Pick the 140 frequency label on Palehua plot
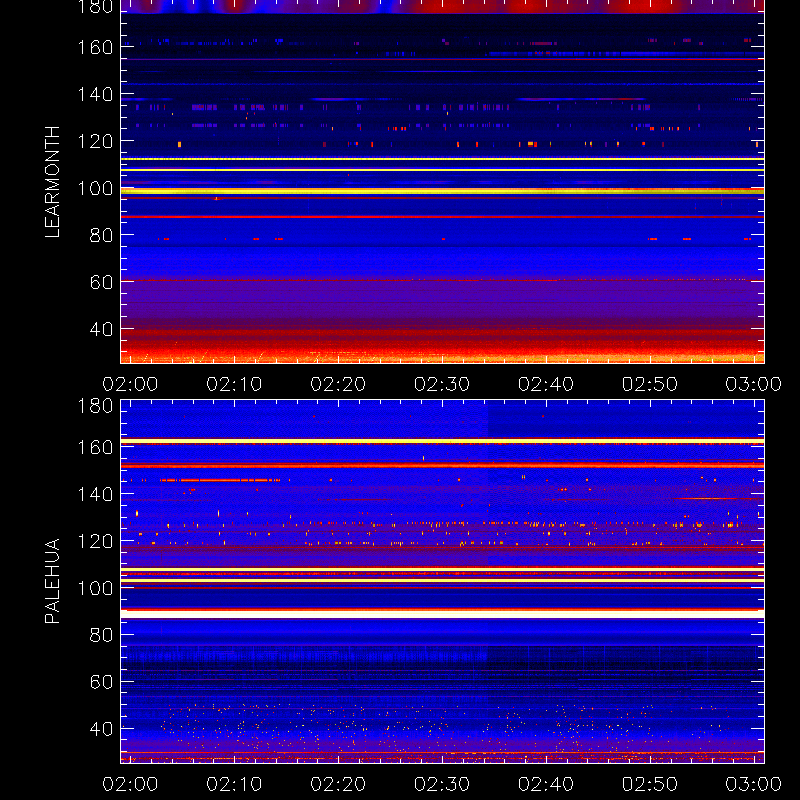 (x=95, y=494)
